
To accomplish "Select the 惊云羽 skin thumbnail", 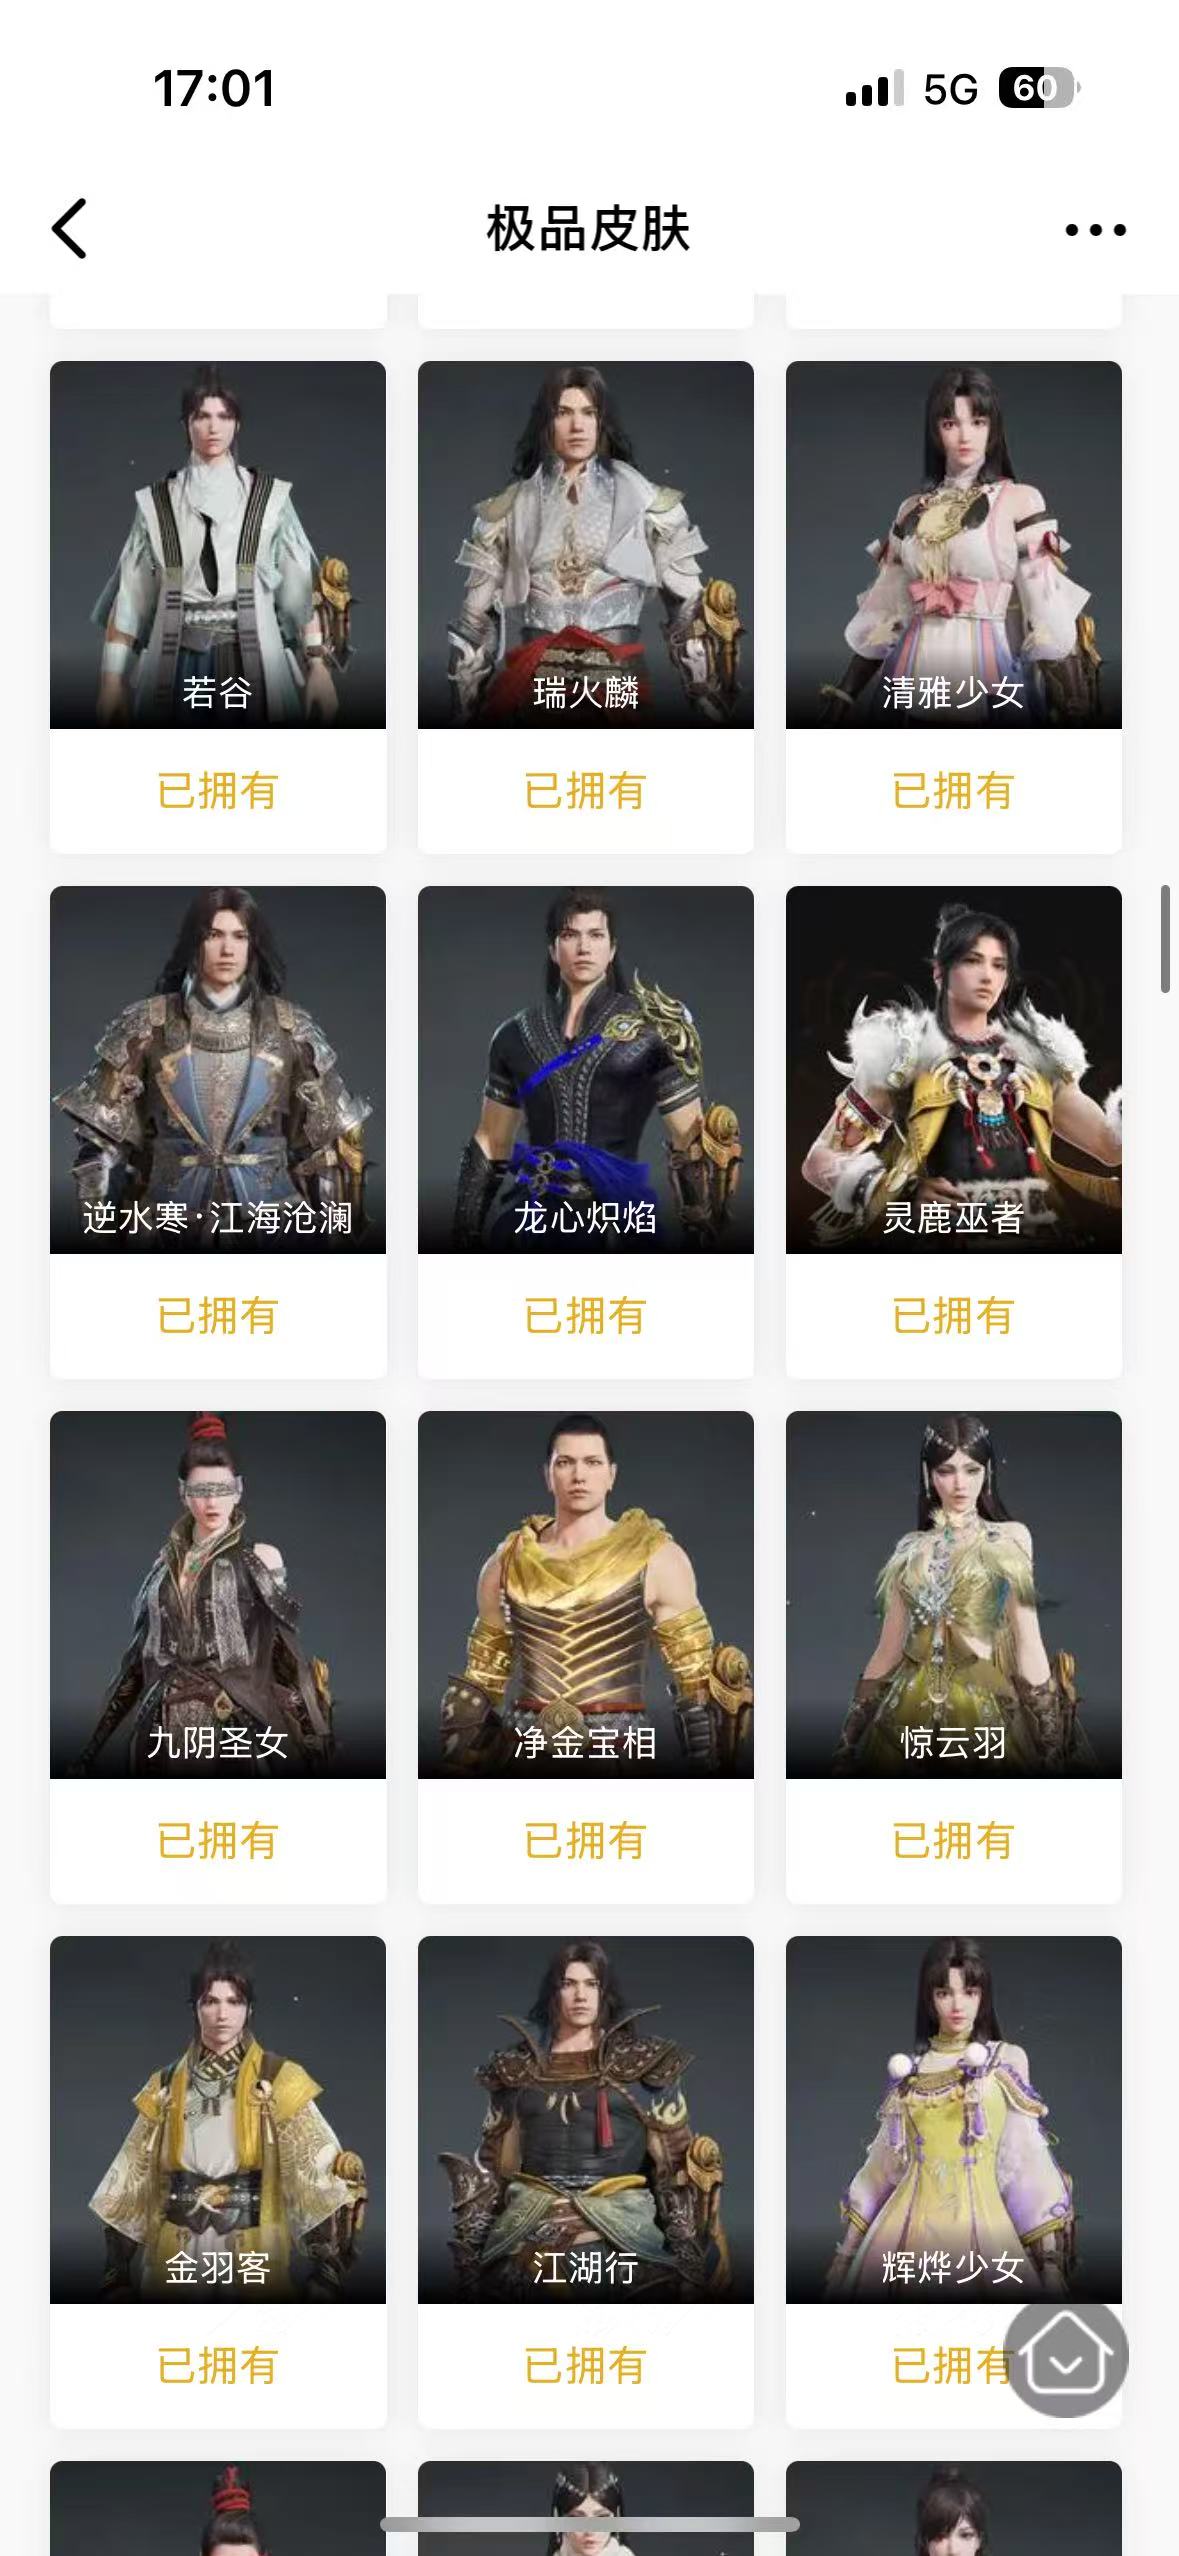I will 954,1595.
